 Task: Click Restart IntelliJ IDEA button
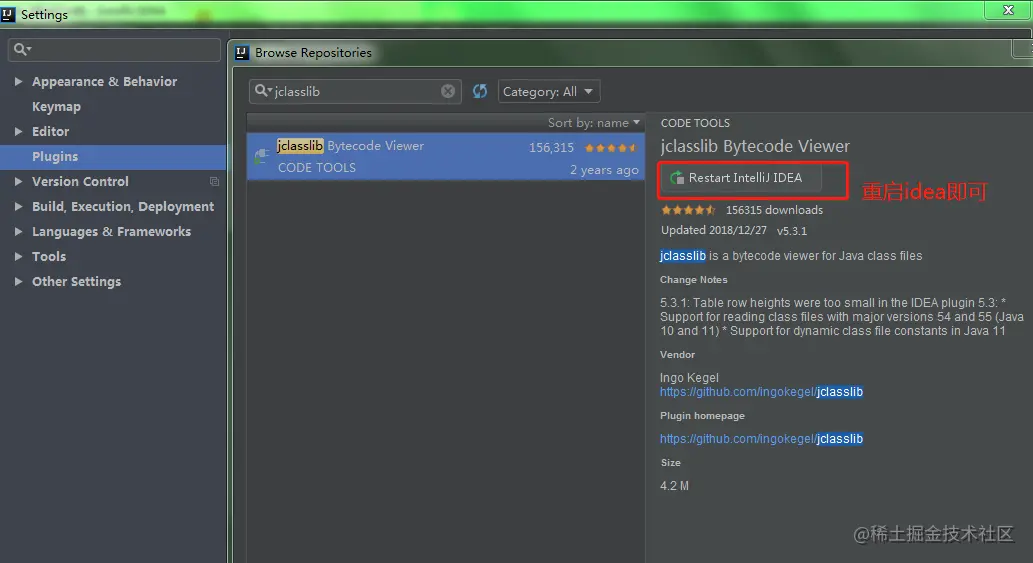[741, 178]
